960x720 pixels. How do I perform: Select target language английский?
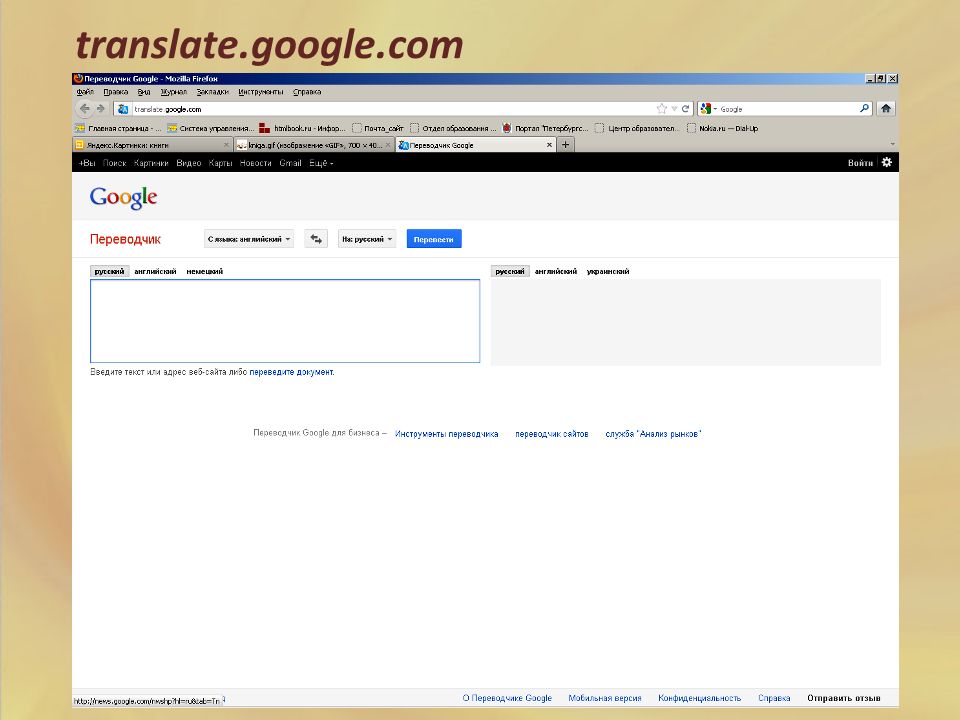point(556,271)
